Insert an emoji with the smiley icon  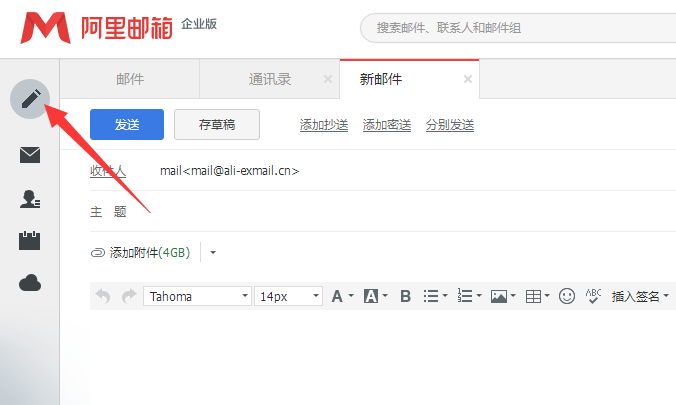(x=567, y=296)
